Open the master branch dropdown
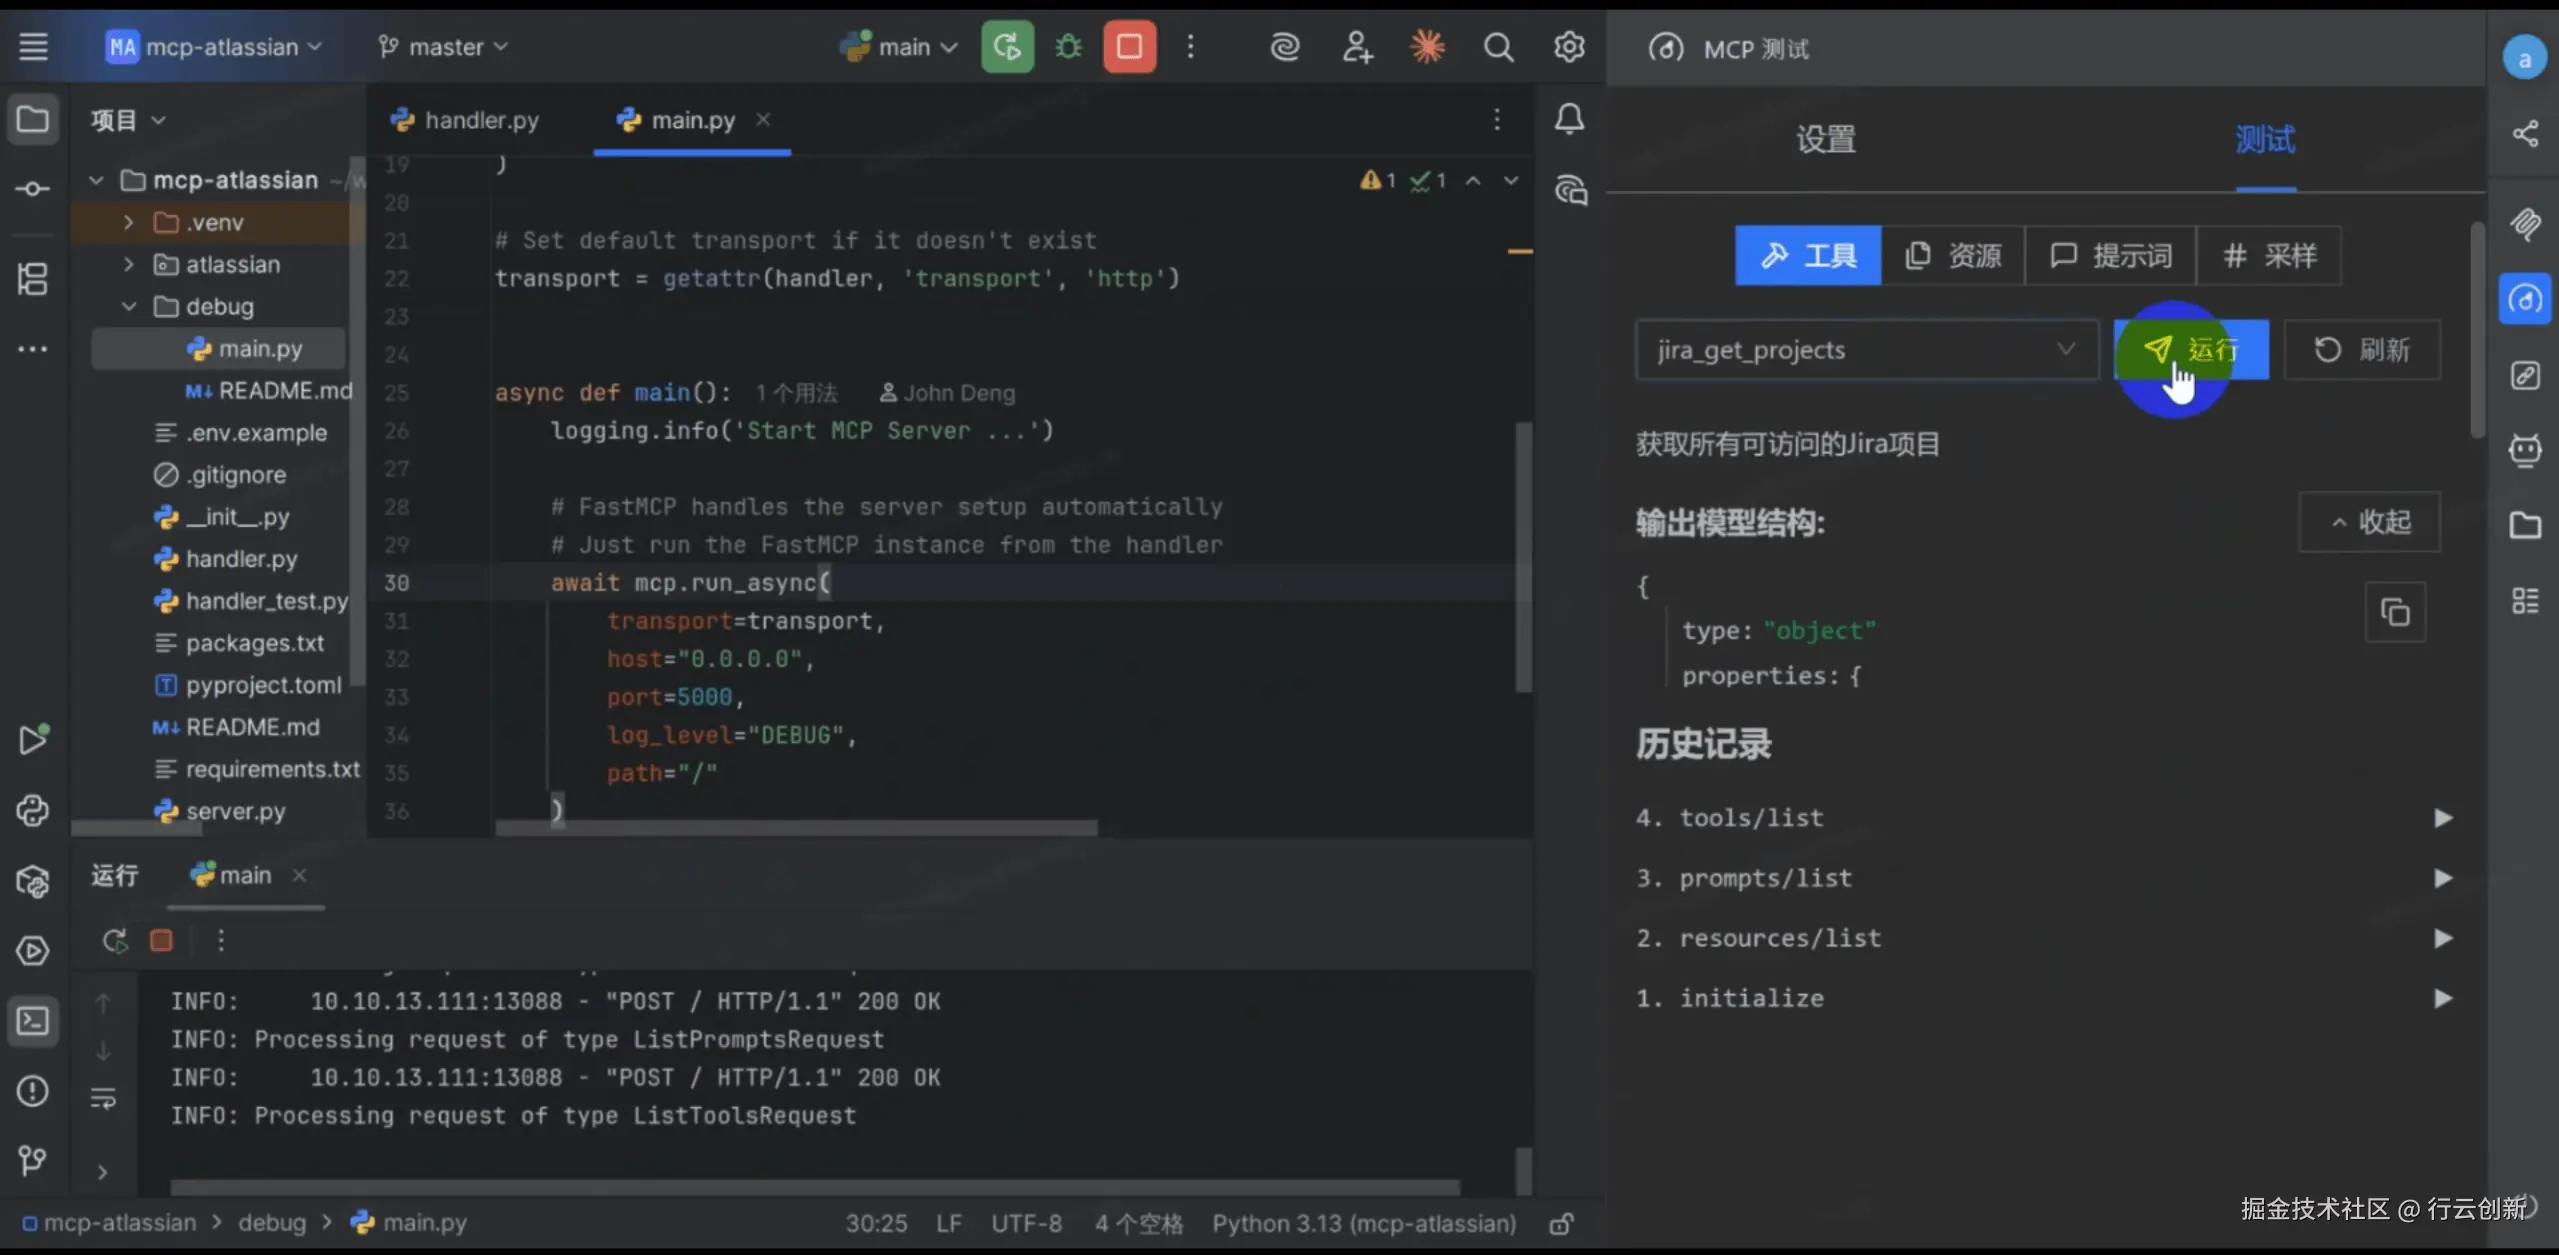 [444, 47]
